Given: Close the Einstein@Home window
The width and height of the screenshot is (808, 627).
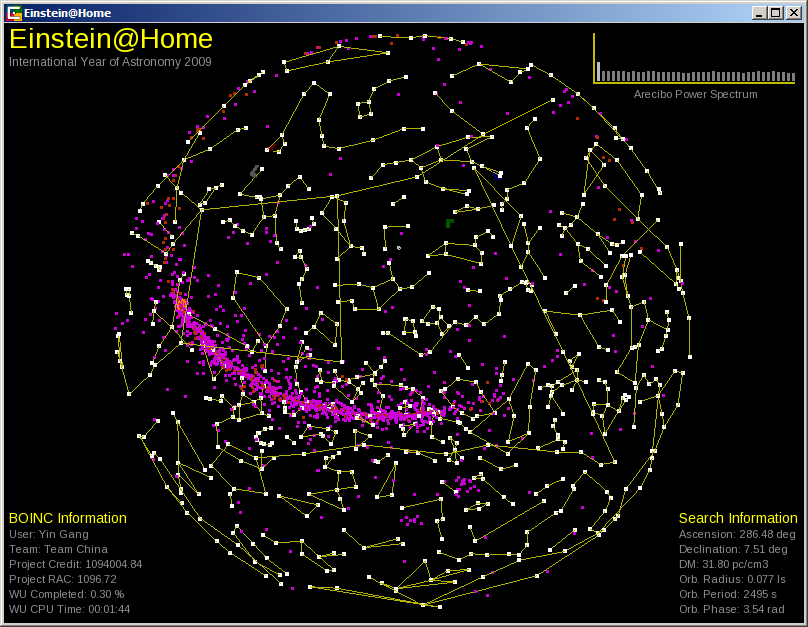Looking at the screenshot, I should pyautogui.click(x=794, y=13).
